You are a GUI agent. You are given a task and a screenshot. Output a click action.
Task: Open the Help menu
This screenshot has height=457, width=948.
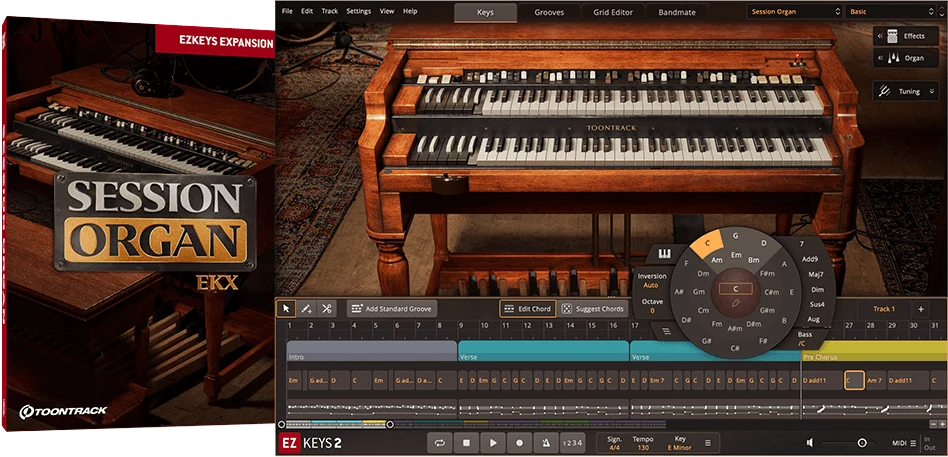click(x=410, y=11)
